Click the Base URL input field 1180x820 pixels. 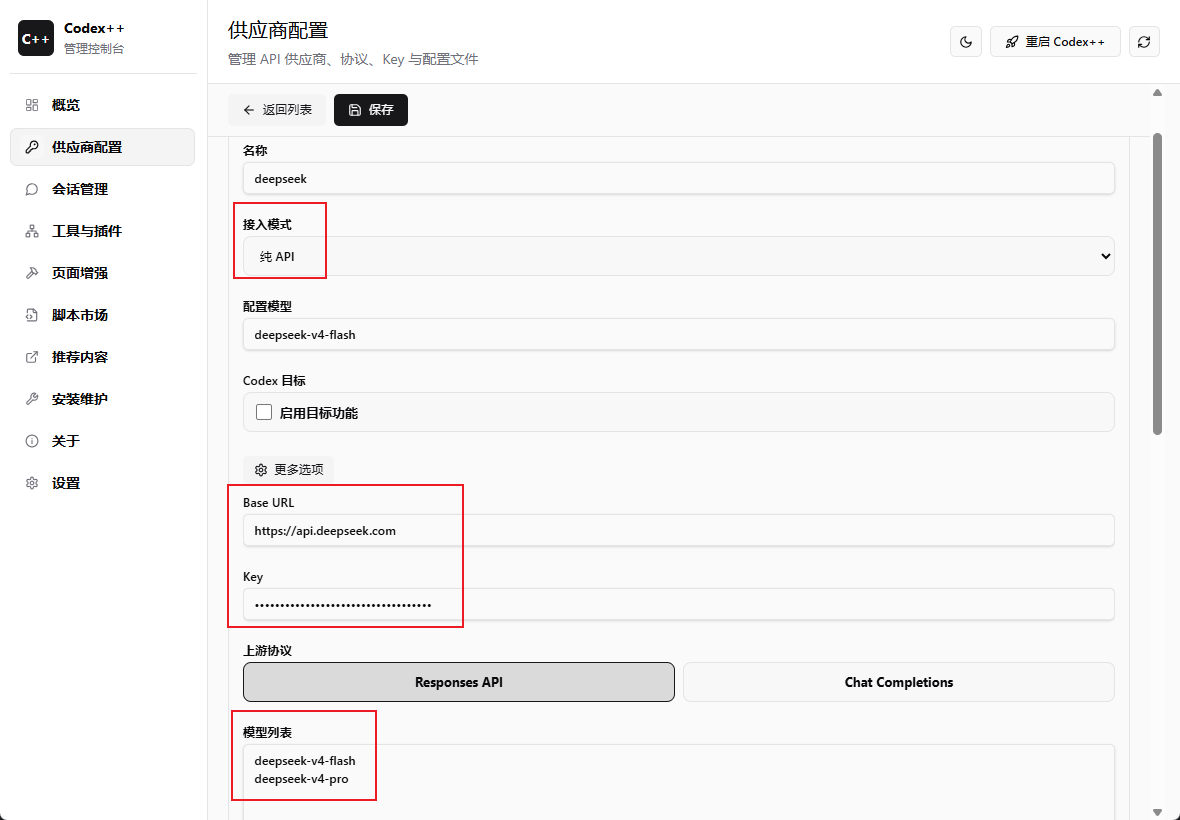tap(678, 531)
